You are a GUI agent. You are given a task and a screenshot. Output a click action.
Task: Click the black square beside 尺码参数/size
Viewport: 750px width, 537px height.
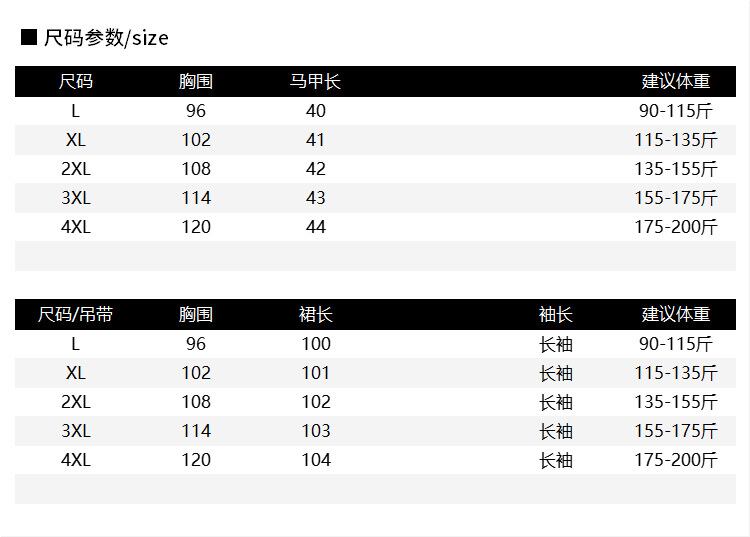29,38
